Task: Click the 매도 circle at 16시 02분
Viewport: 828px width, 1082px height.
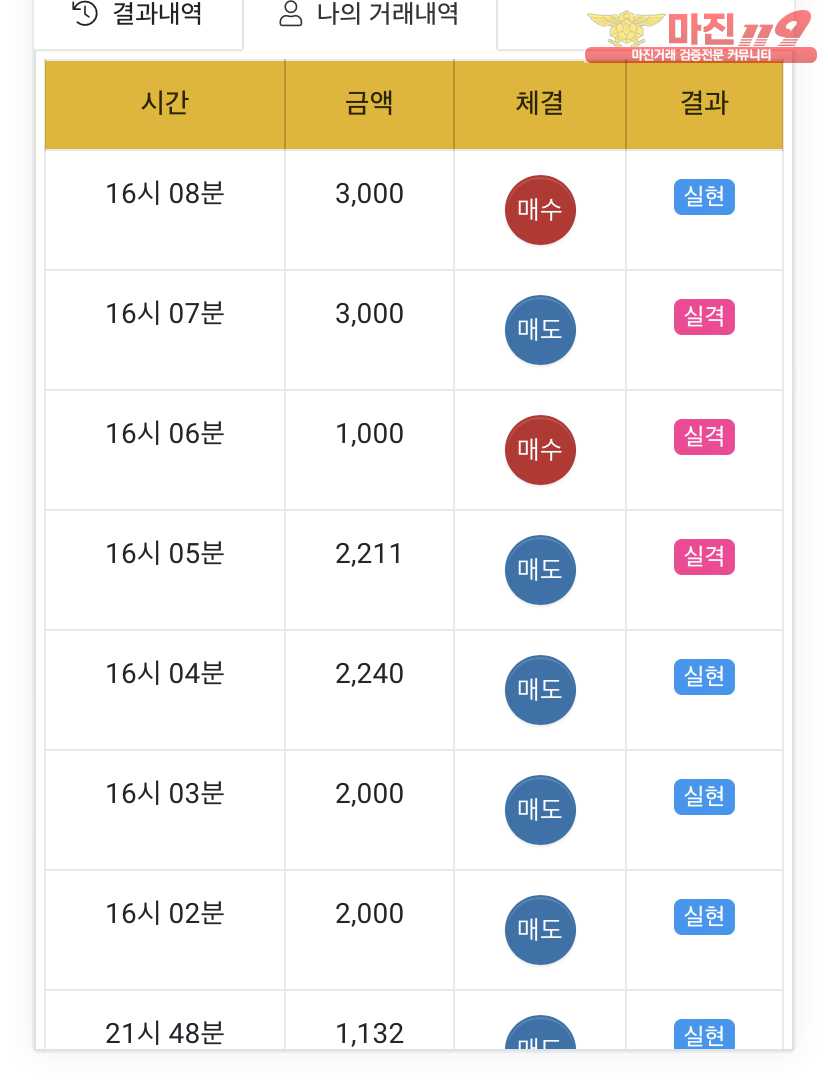Action: click(540, 930)
